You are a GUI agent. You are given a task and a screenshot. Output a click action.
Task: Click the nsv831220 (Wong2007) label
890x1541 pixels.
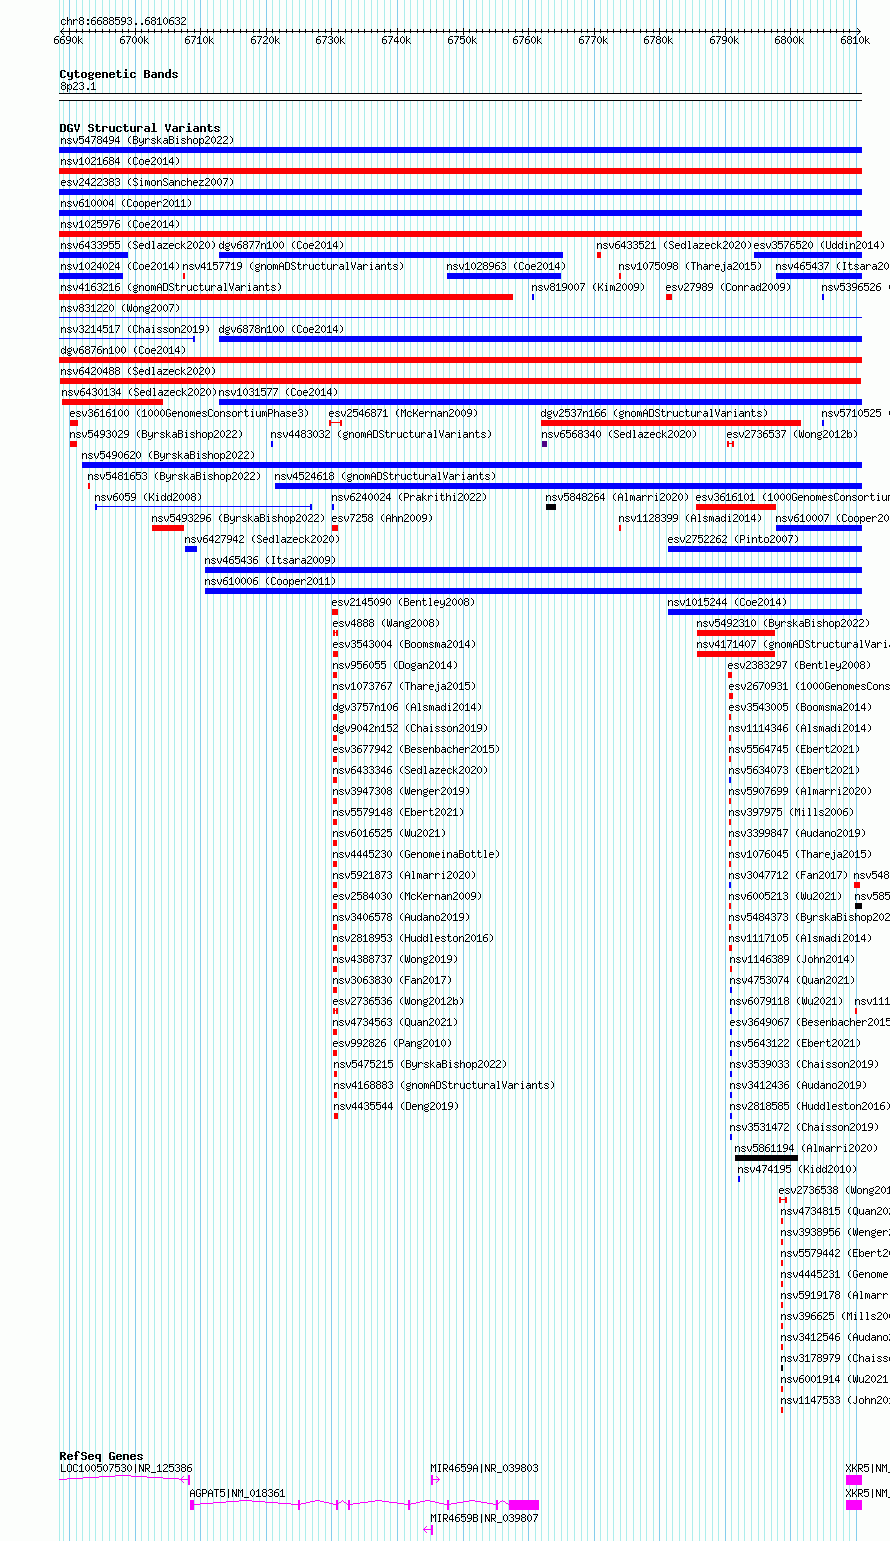click(x=120, y=308)
